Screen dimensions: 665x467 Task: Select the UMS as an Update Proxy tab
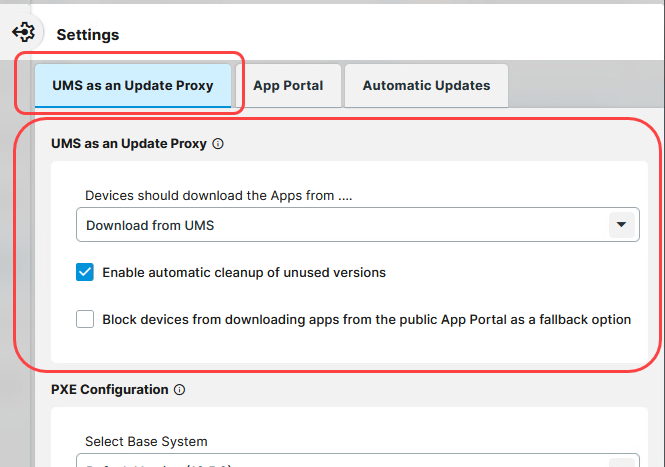click(x=133, y=86)
